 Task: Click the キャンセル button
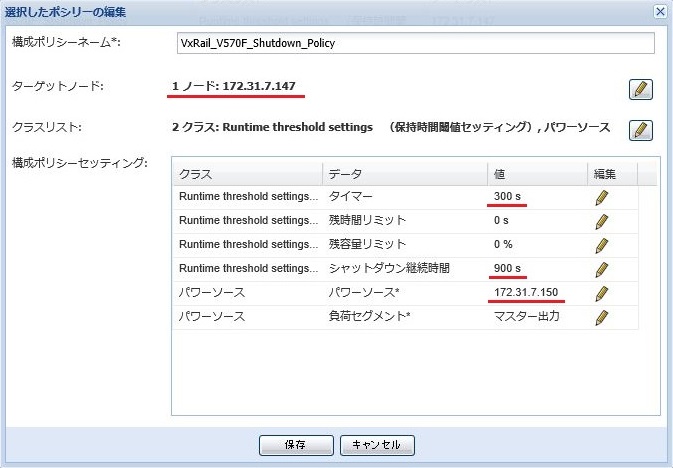377,444
